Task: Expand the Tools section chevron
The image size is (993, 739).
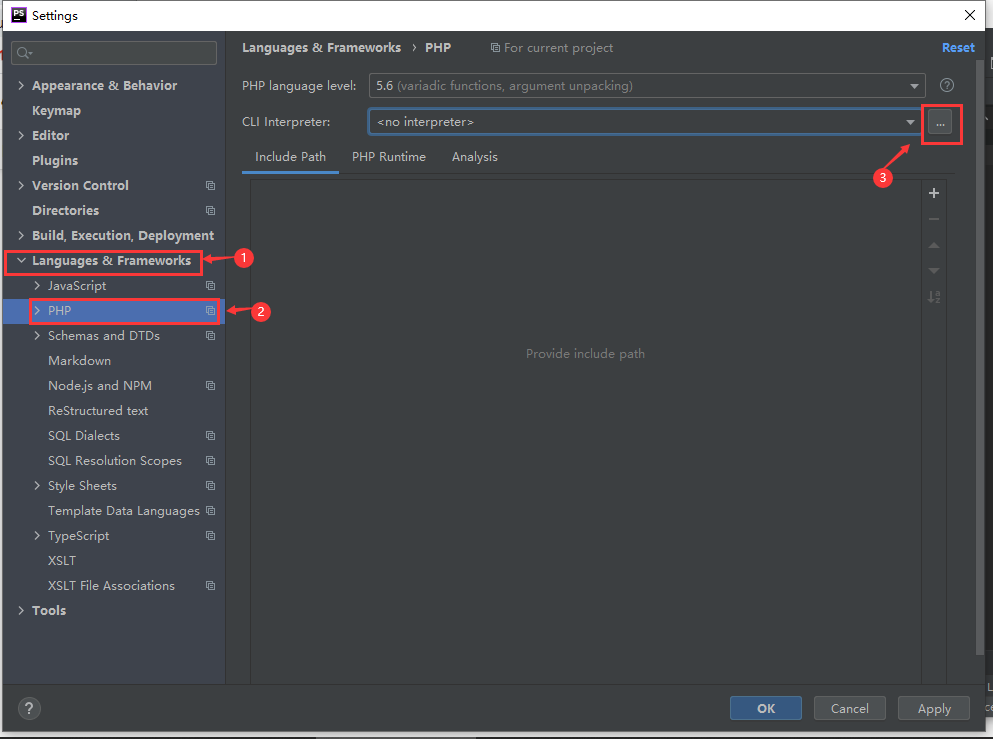Action: (x=21, y=610)
